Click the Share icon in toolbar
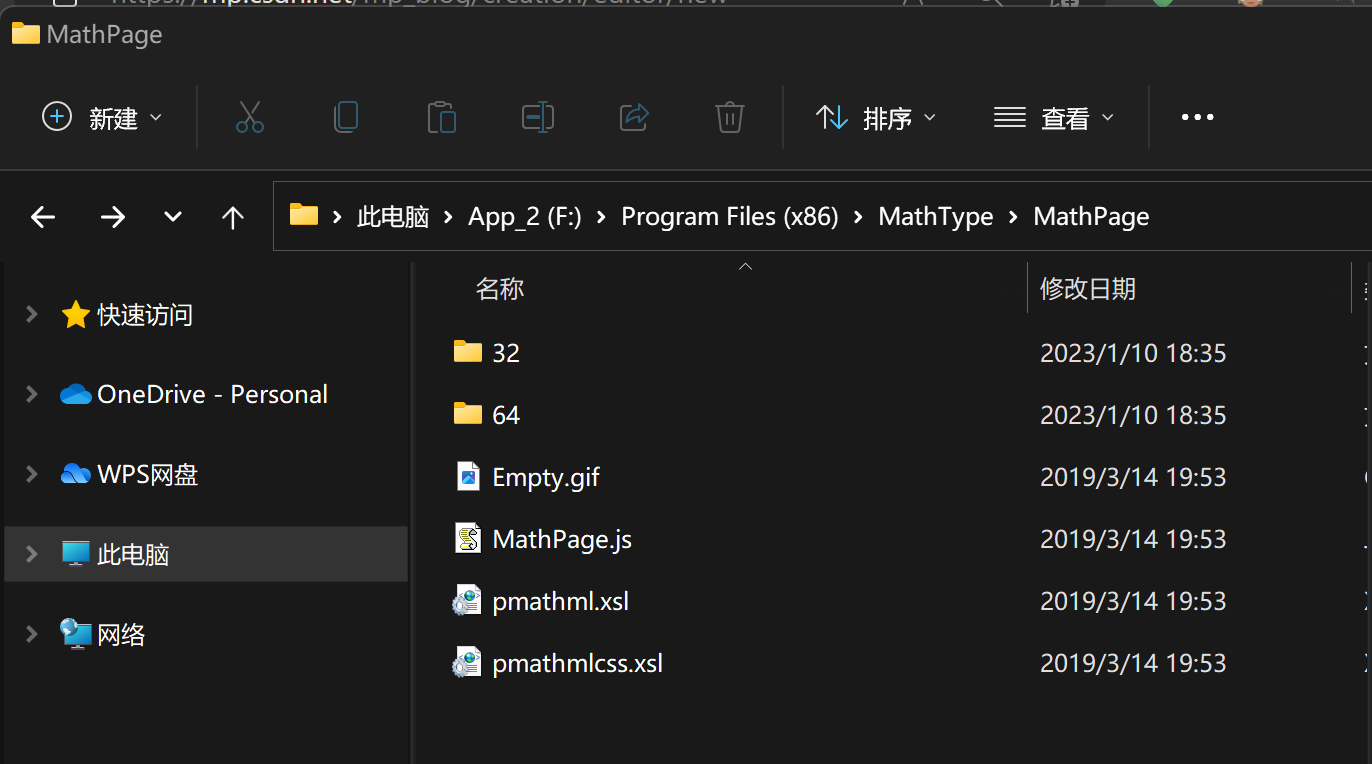This screenshot has height=764, width=1372. click(x=635, y=117)
